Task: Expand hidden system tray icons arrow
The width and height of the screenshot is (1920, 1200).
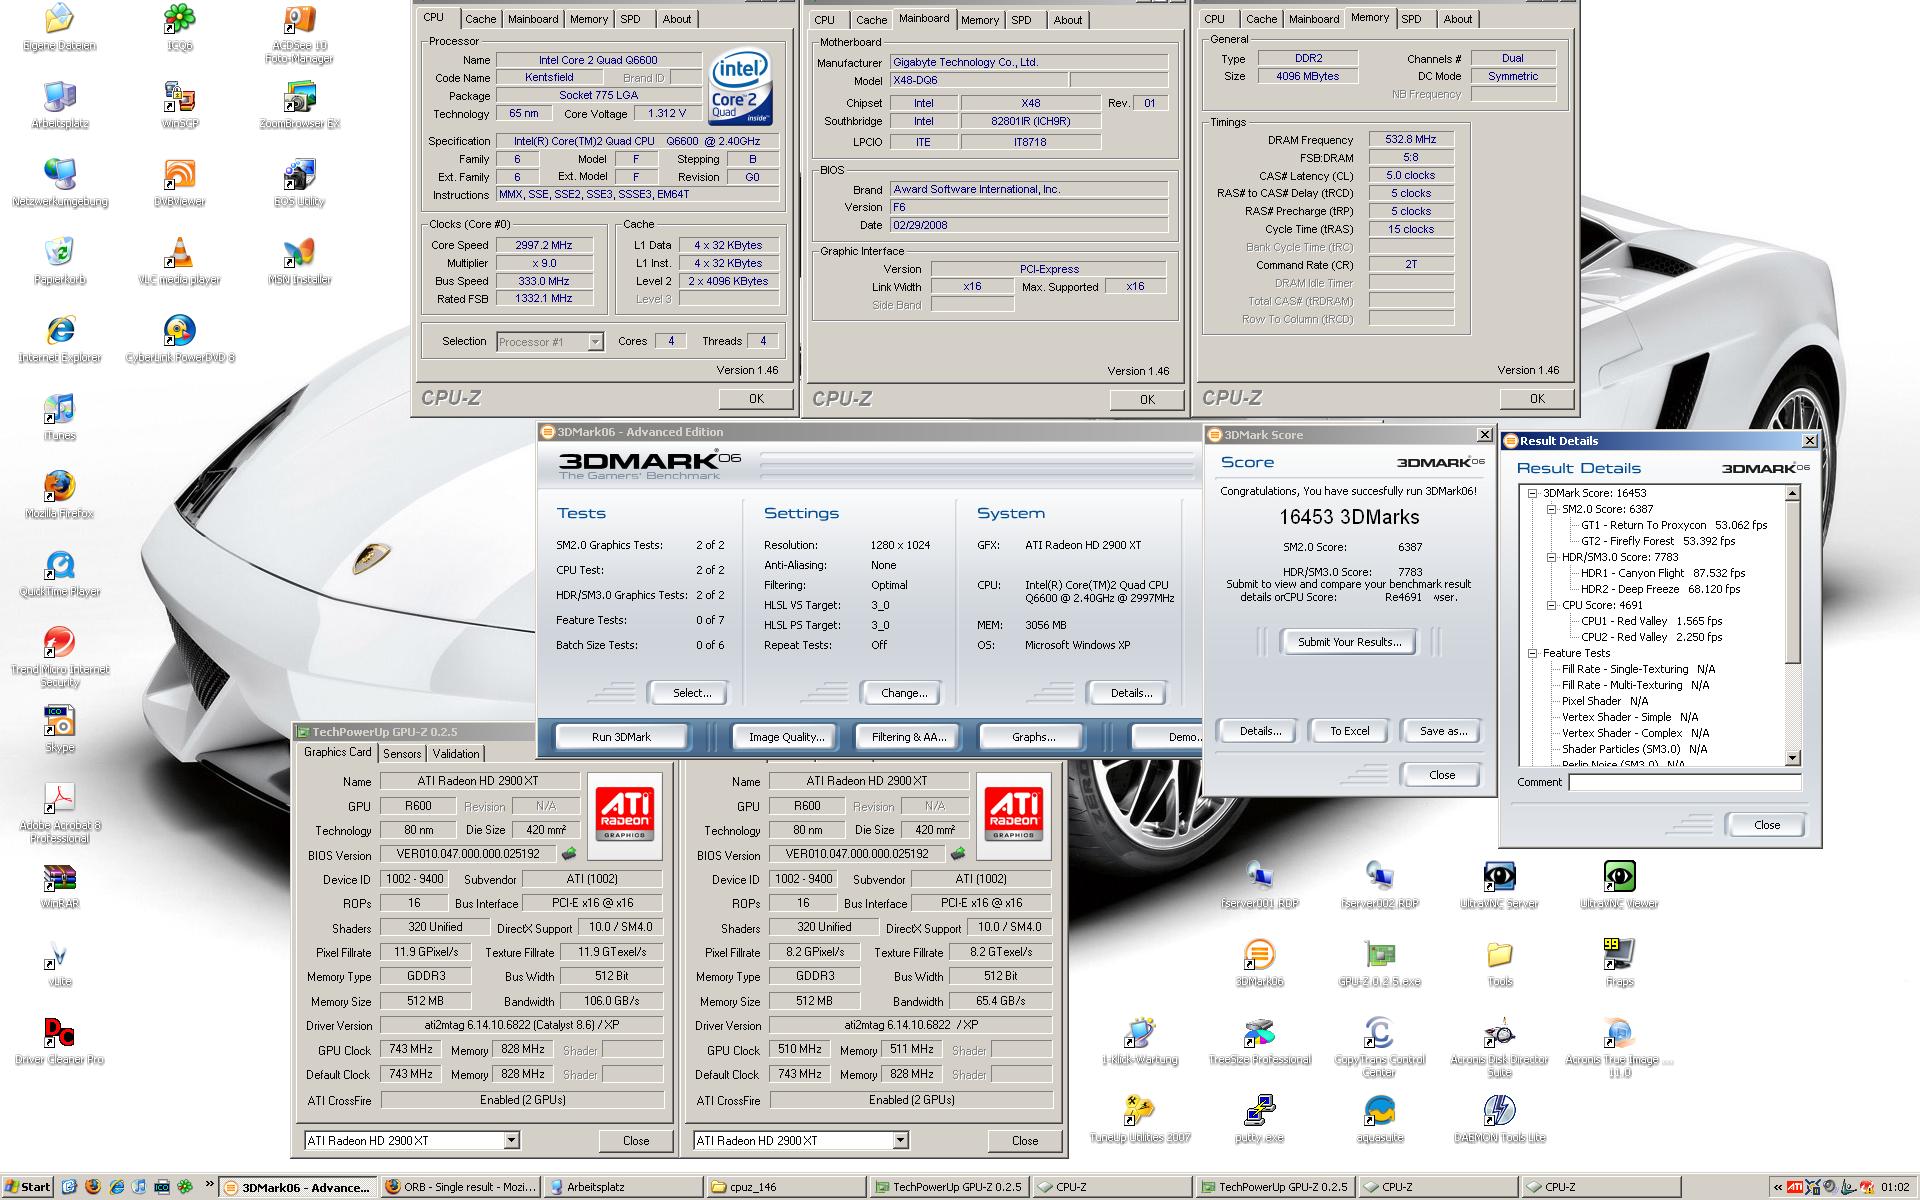Action: 1777,1187
